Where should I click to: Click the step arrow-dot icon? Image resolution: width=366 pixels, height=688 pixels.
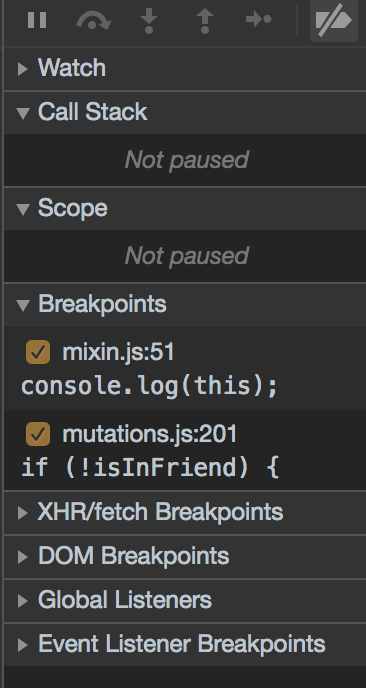click(x=259, y=19)
